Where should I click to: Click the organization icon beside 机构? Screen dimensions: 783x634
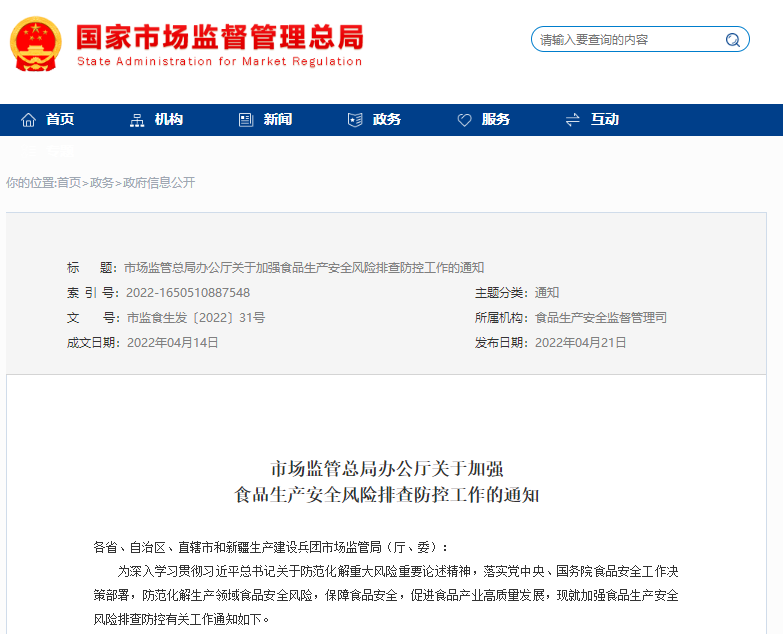(137, 120)
